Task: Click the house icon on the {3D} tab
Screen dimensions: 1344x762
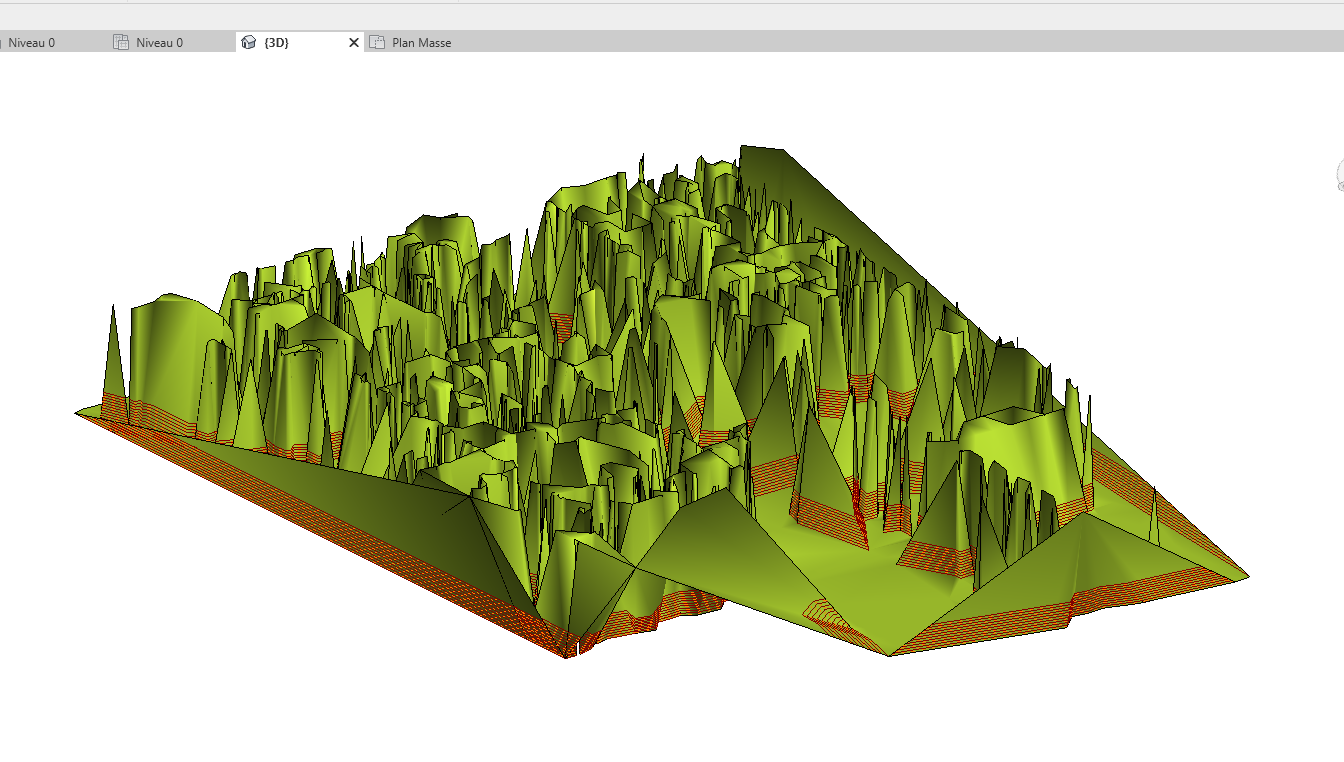Action: click(x=249, y=43)
